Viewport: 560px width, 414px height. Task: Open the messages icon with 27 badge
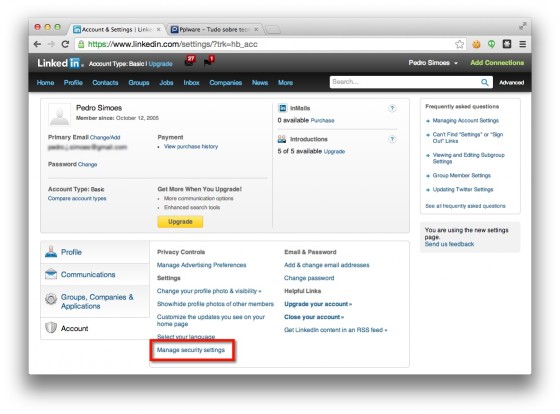[x=189, y=61]
